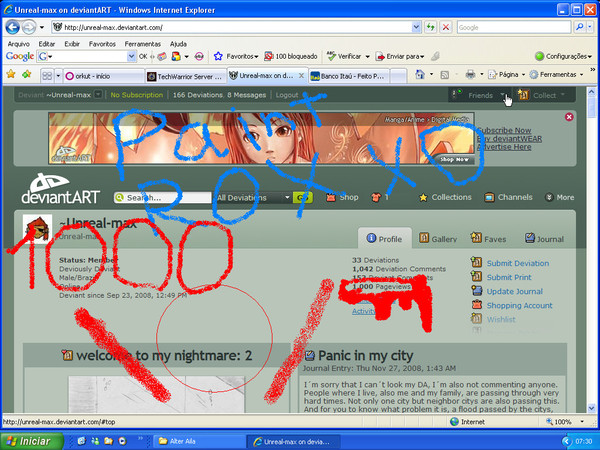Expand the Ferramentas command bar dropdown

[x=582, y=75]
